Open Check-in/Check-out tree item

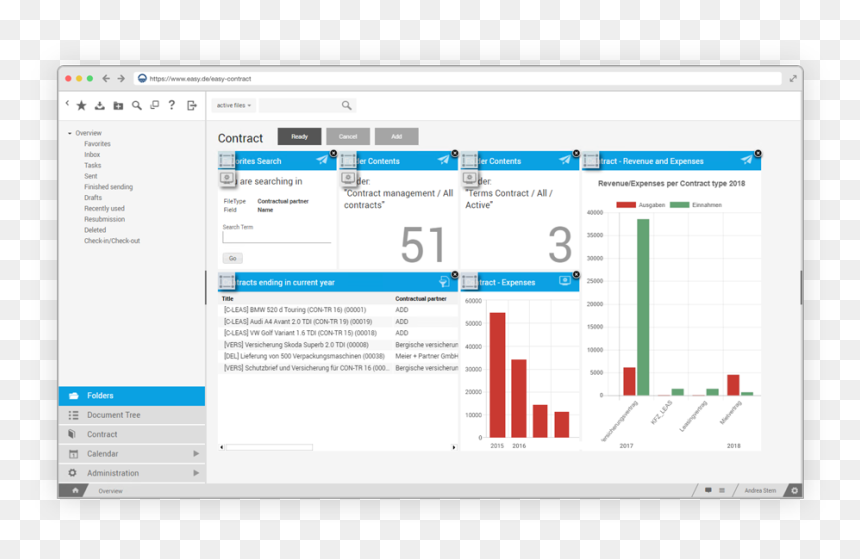coord(112,241)
